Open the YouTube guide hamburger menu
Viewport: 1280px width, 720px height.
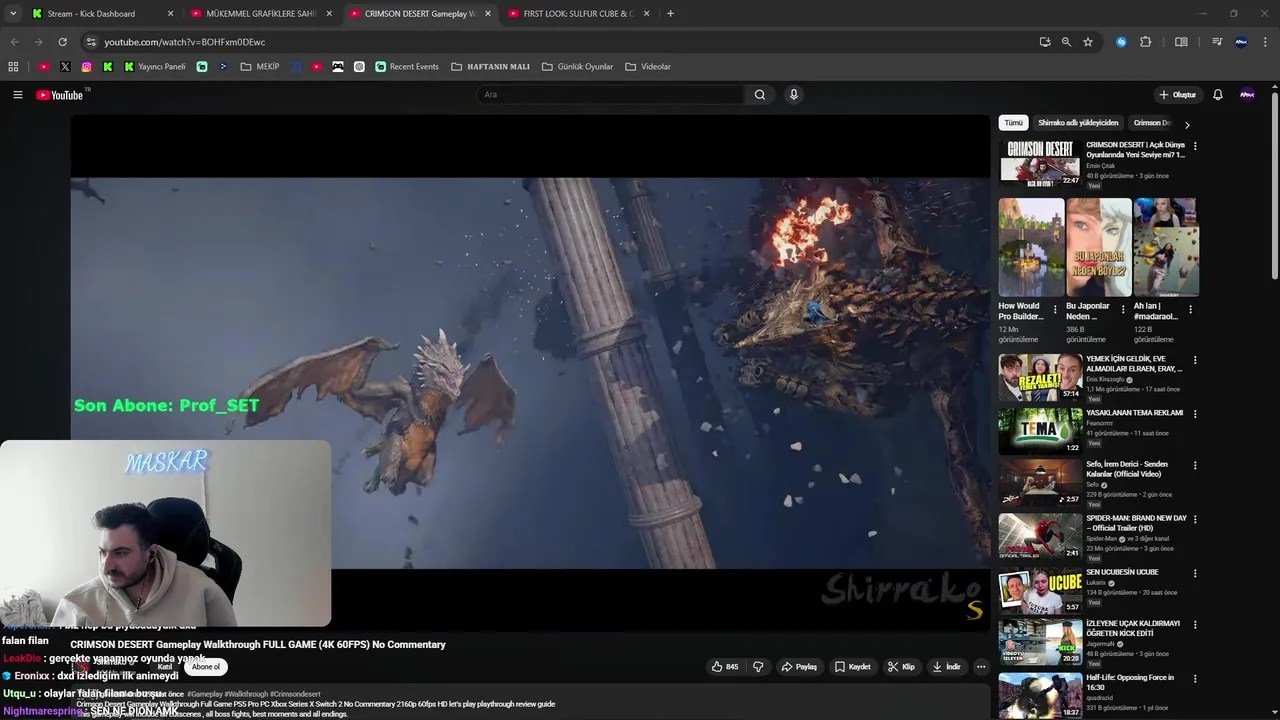(x=17, y=95)
